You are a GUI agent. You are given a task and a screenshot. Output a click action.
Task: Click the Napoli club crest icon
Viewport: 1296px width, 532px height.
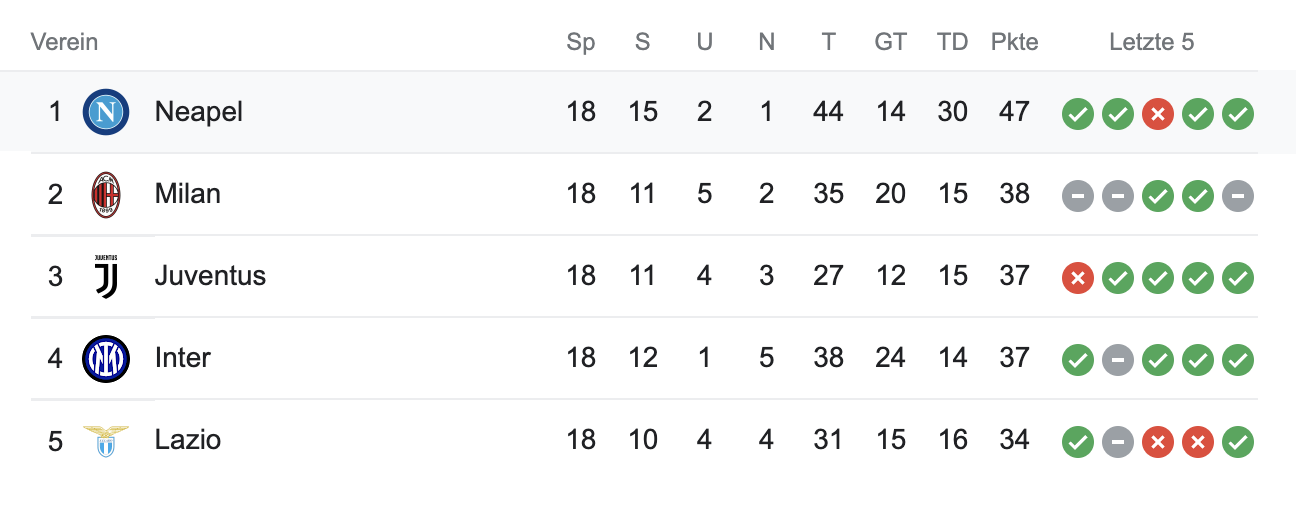click(105, 112)
